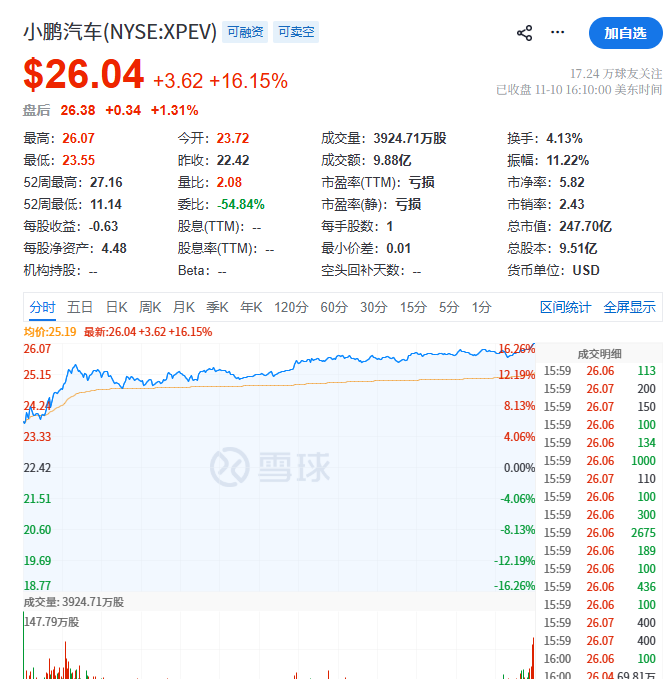Click the 可融资 tag
Screen dimensions: 669x679
[245, 32]
